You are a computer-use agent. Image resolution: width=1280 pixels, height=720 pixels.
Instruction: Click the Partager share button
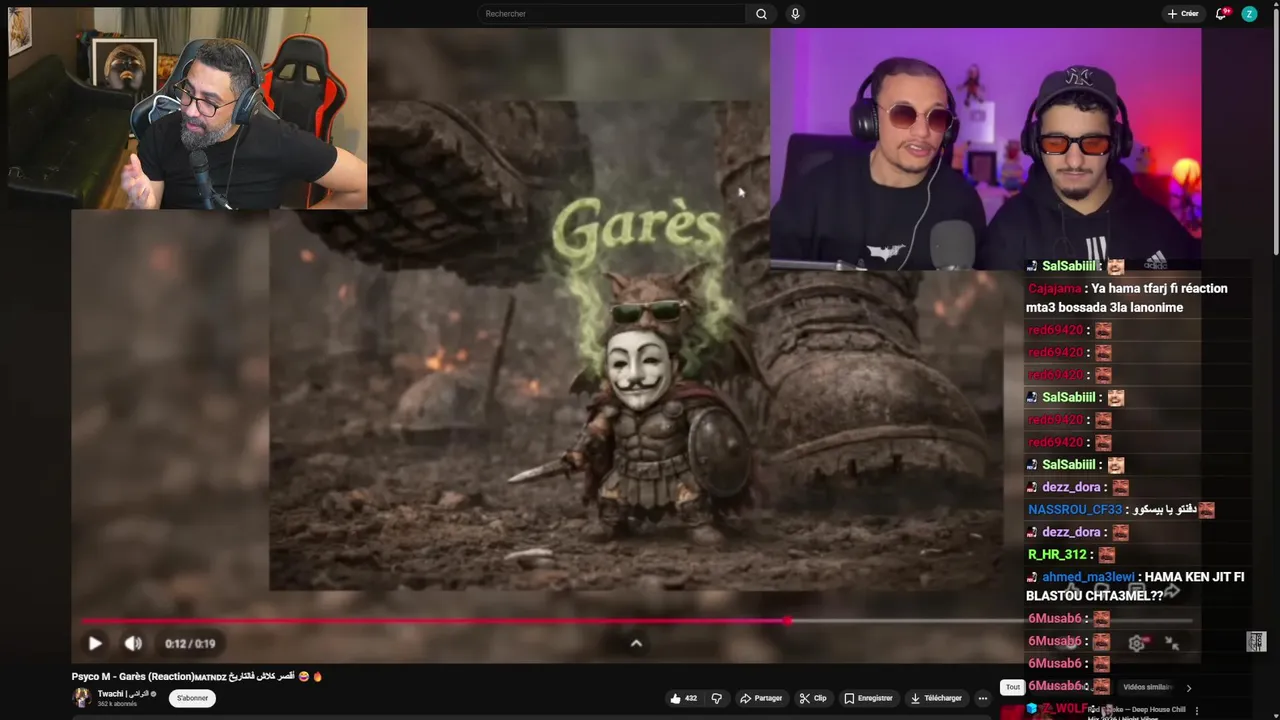[761, 698]
